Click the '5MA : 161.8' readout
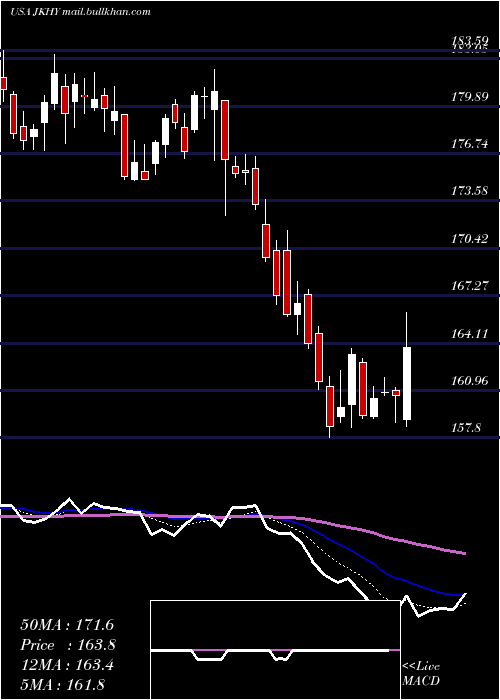 [62, 685]
